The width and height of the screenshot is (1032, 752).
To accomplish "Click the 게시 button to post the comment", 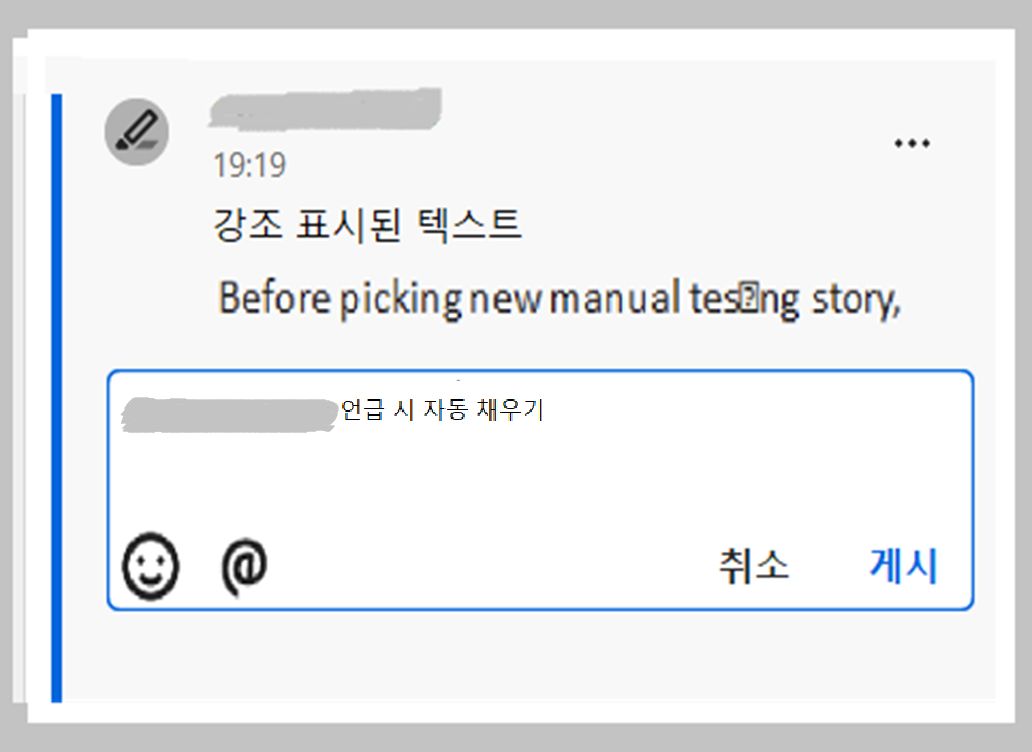I will [901, 565].
